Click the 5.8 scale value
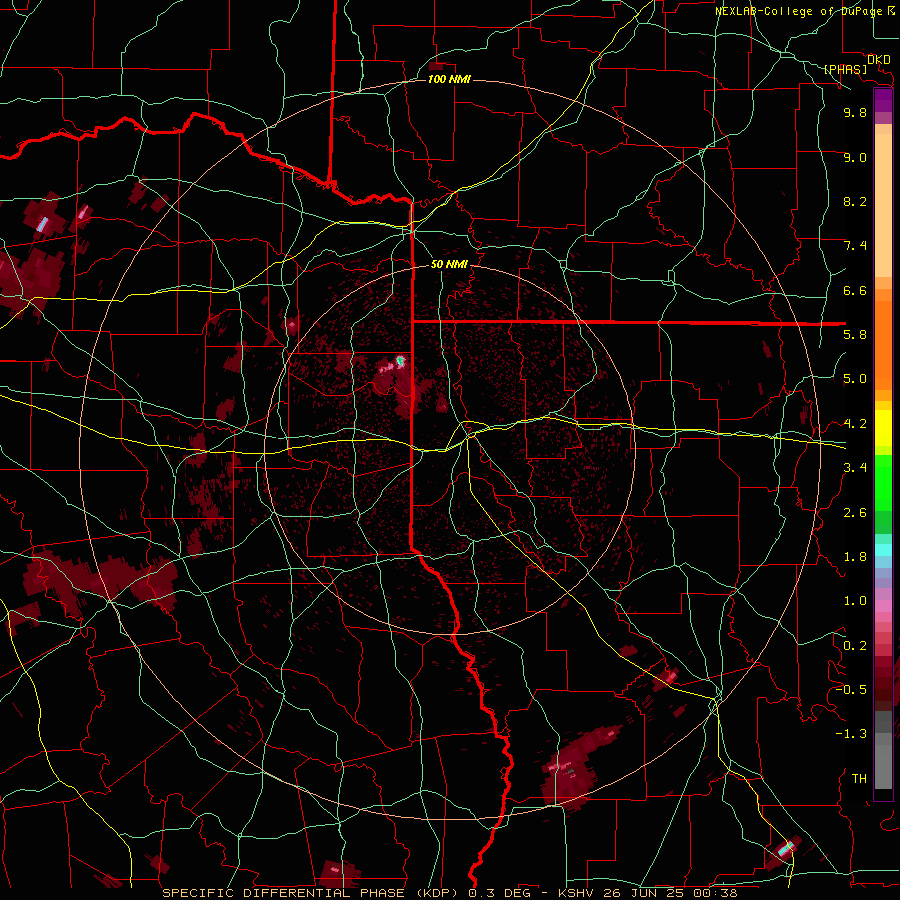The image size is (900, 900). coord(855,335)
